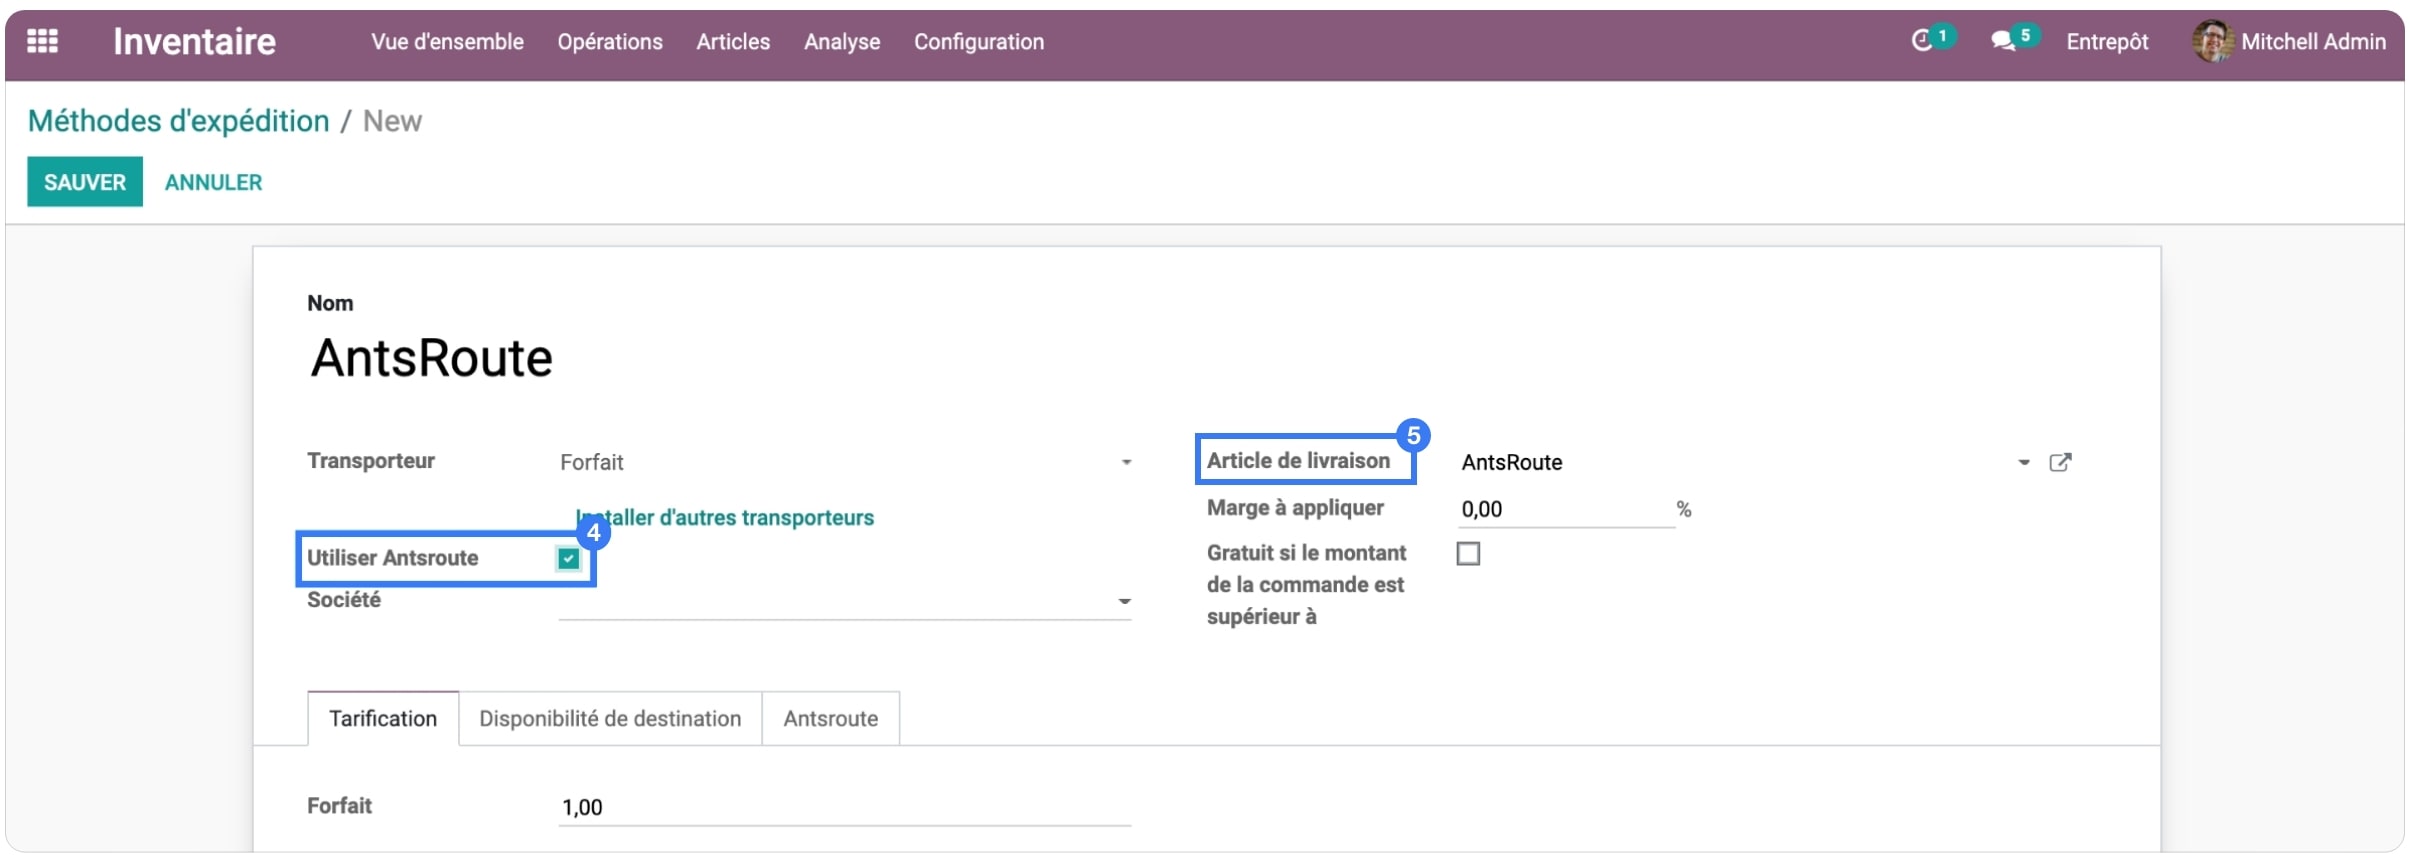The height and width of the screenshot is (857, 2410).
Task: Click the New breadcrumb text
Action: (392, 121)
